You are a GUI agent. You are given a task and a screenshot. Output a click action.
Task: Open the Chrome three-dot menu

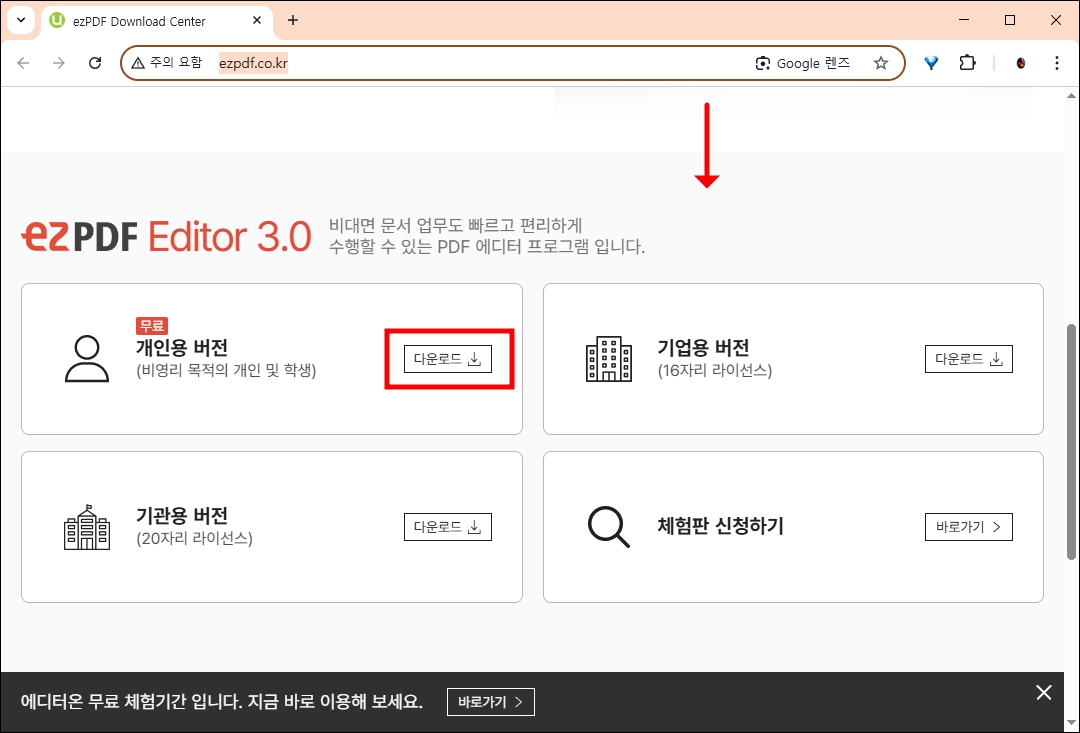[x=1057, y=62]
